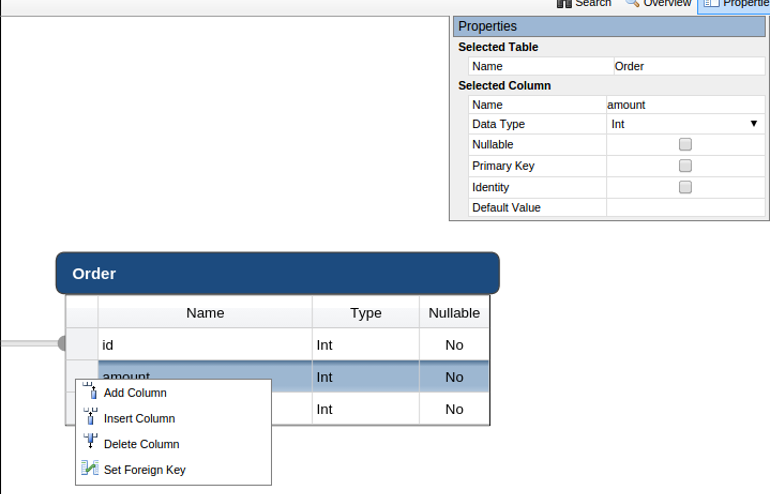Click the binoculars Search icon at top
This screenshot has width=770, height=494.
point(564,3)
